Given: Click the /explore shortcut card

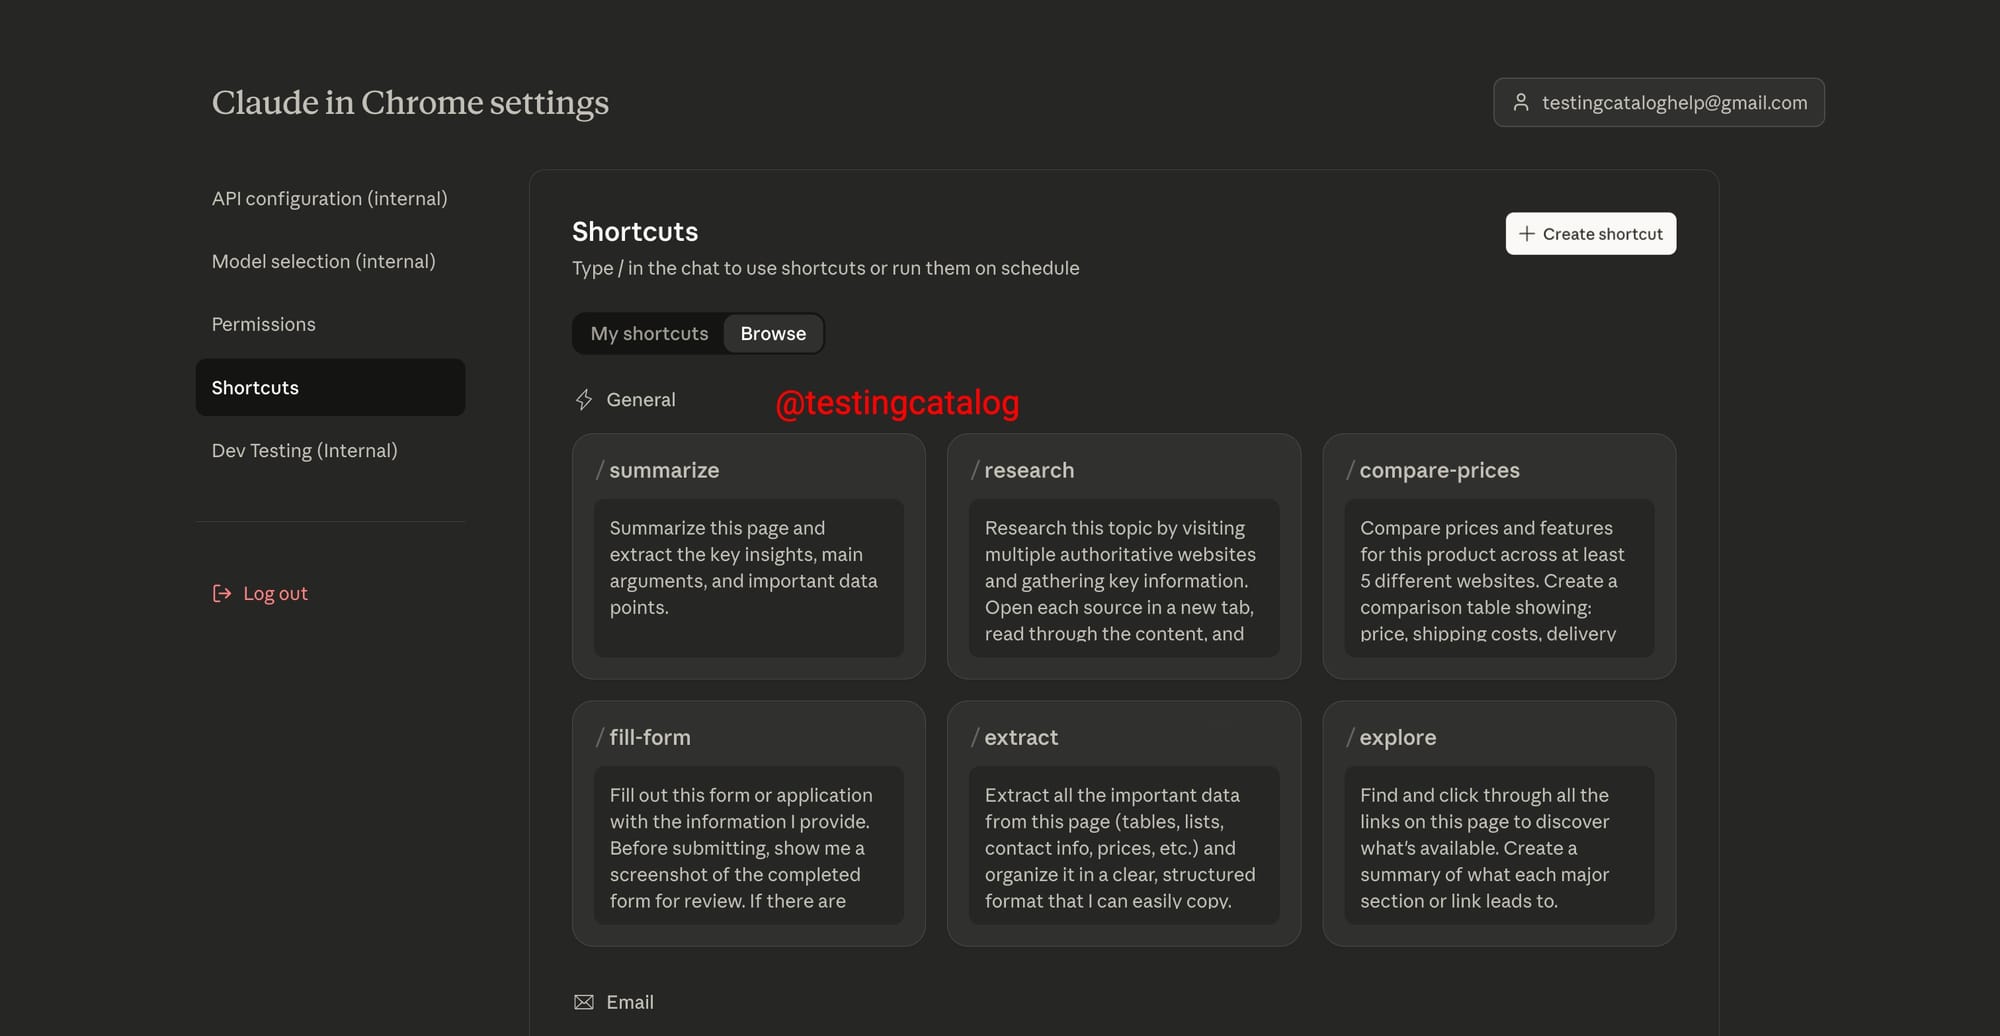Looking at the screenshot, I should click(x=1498, y=823).
